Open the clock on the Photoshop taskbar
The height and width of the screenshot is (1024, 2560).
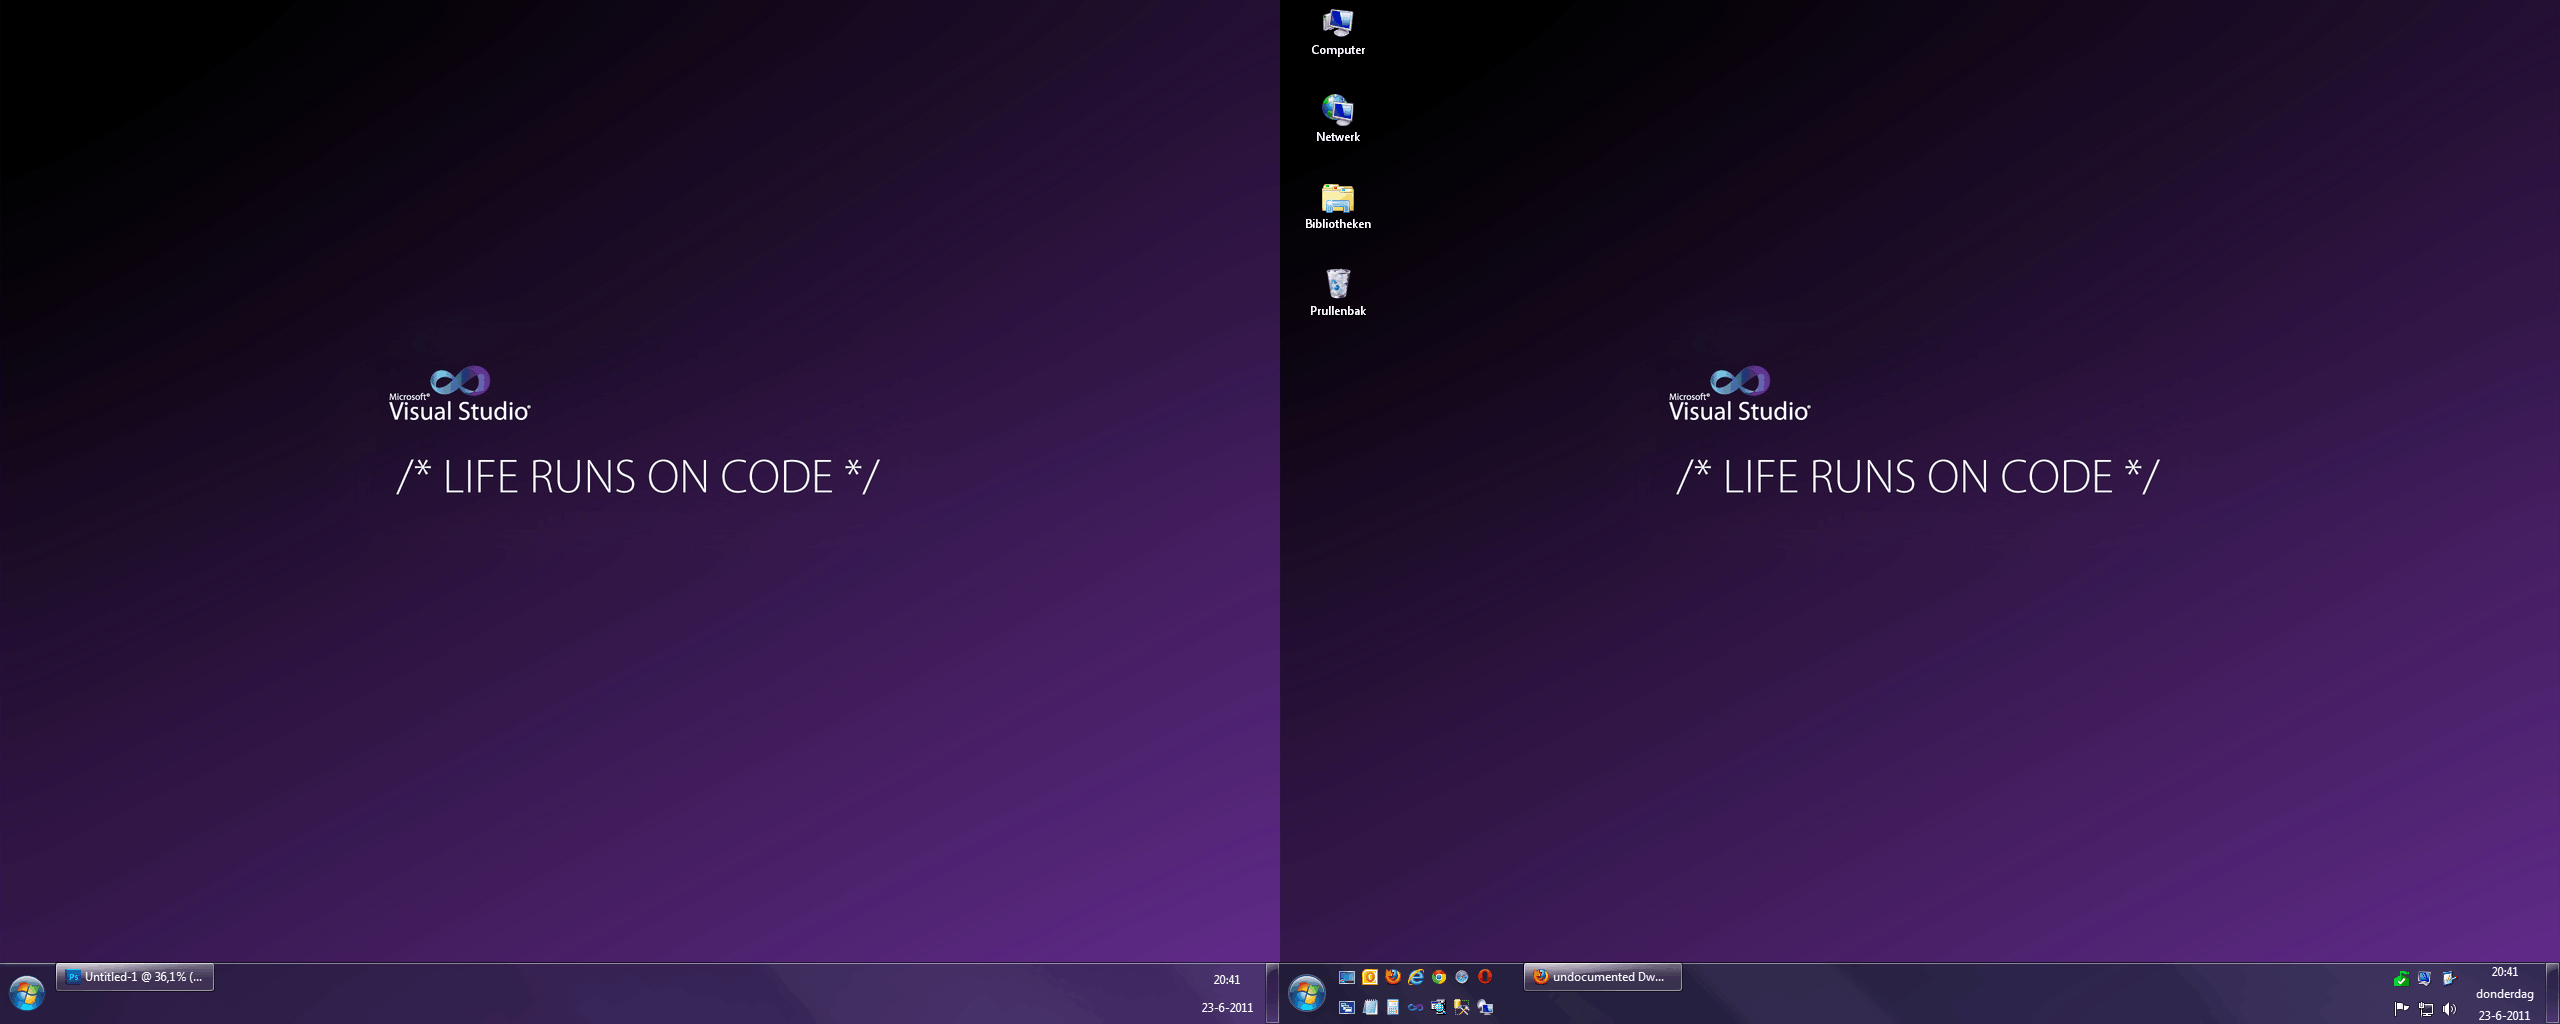coord(1227,994)
